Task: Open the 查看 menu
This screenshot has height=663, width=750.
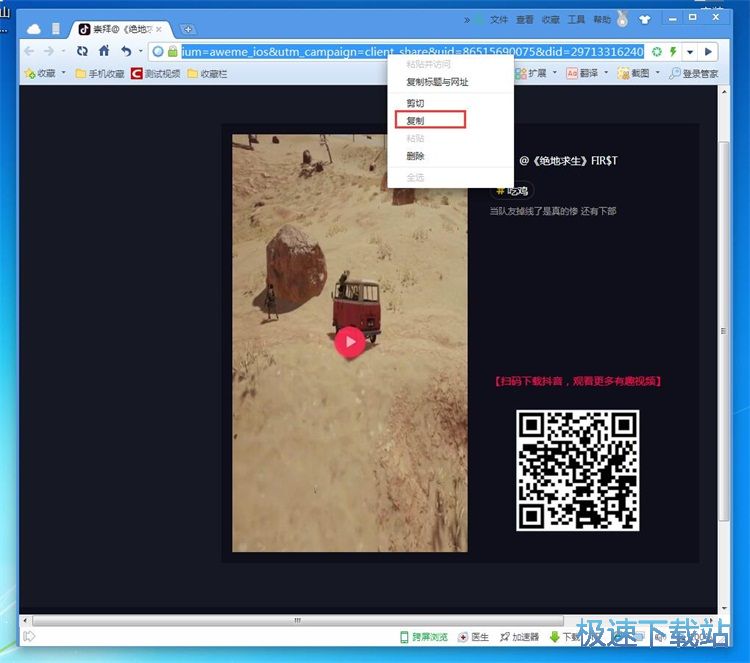Action: [525, 20]
